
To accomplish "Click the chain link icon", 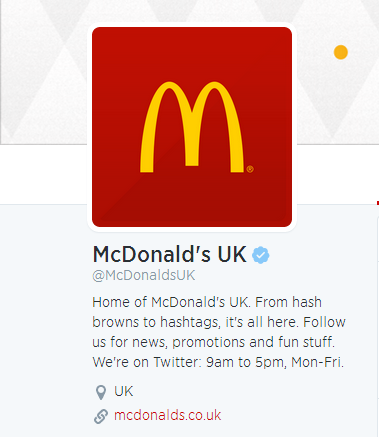I will pyautogui.click(x=101, y=416).
